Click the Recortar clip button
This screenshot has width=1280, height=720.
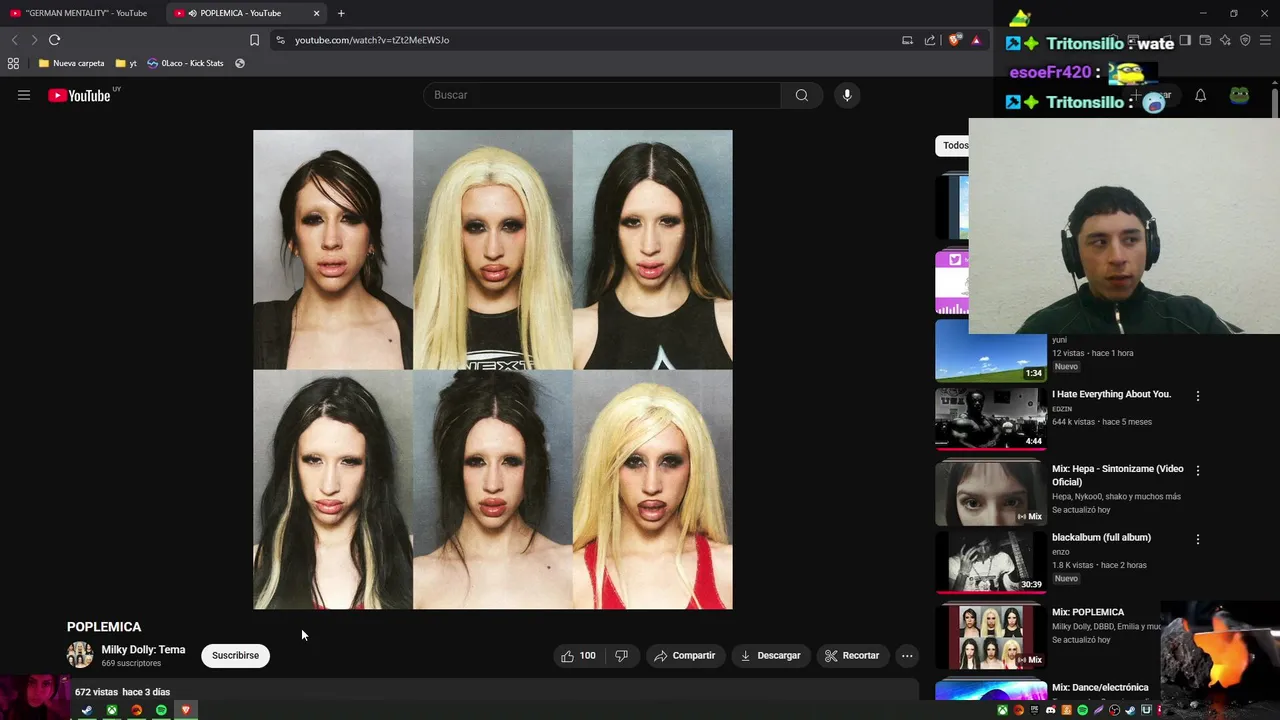click(x=852, y=656)
